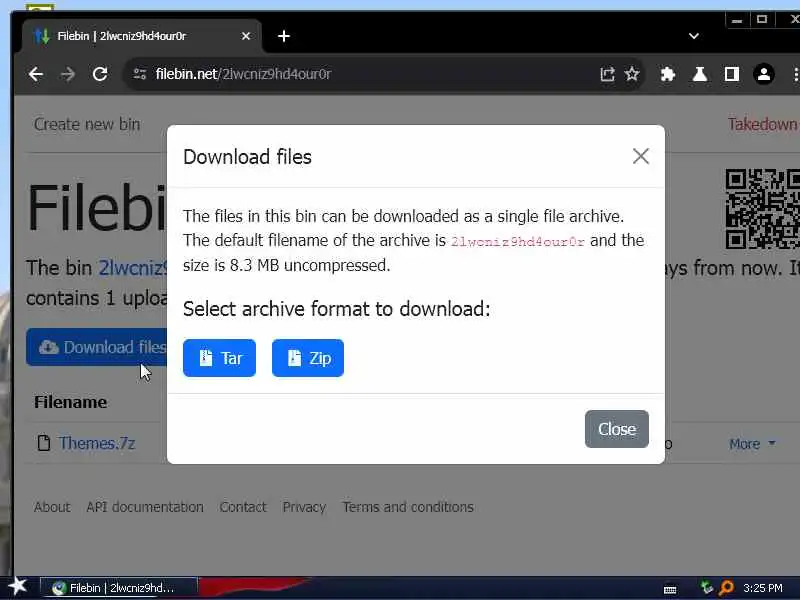
Task: Click the Create new bin link
Action: click(87, 124)
